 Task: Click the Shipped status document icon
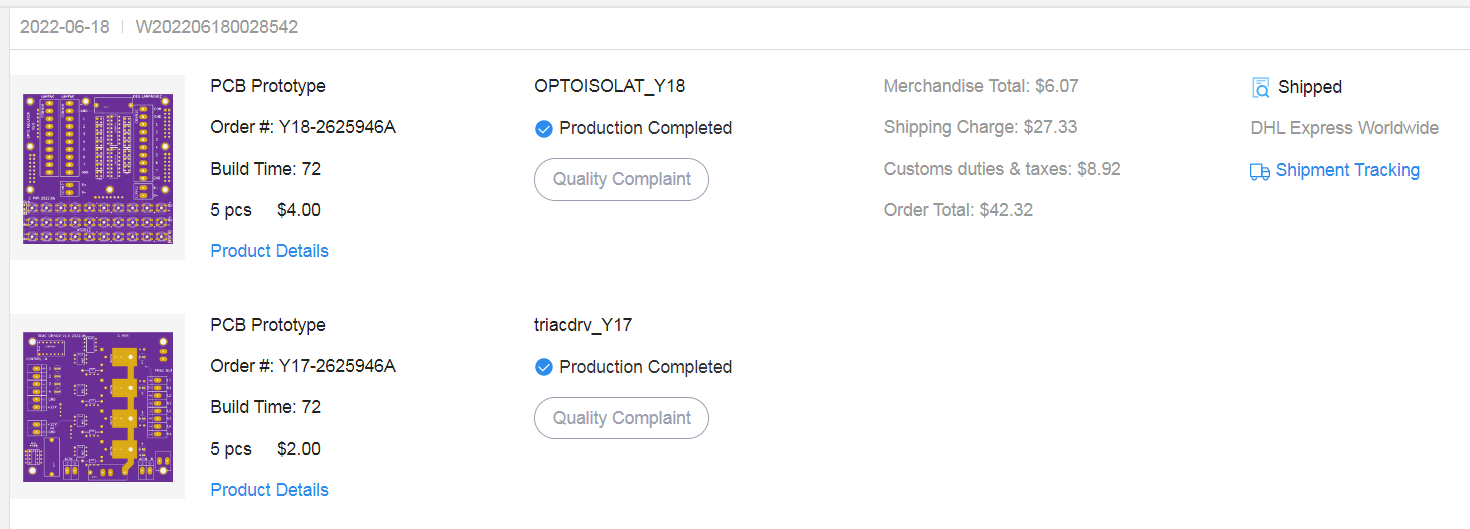click(x=1260, y=88)
